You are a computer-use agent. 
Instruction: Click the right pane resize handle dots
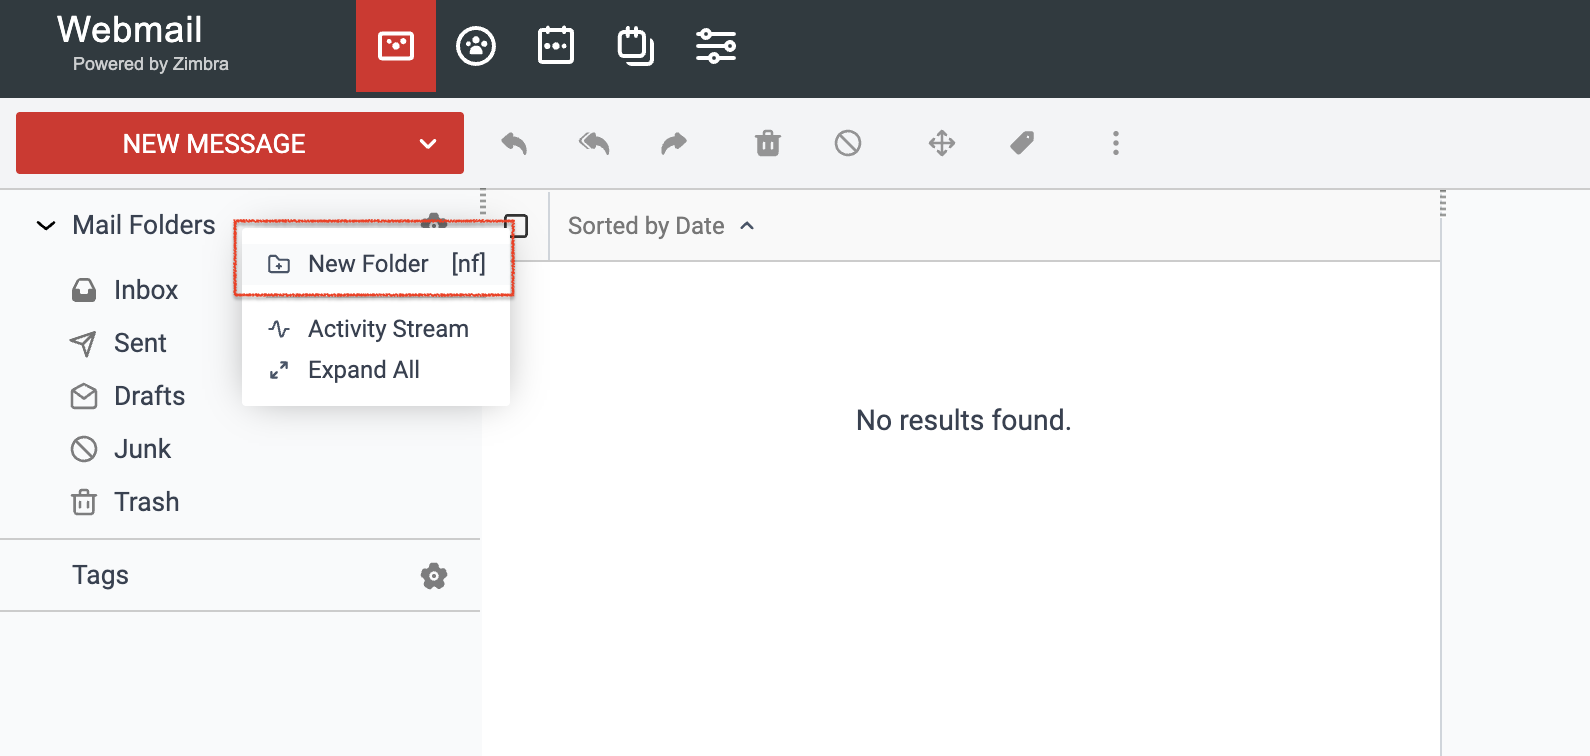coord(1443,203)
